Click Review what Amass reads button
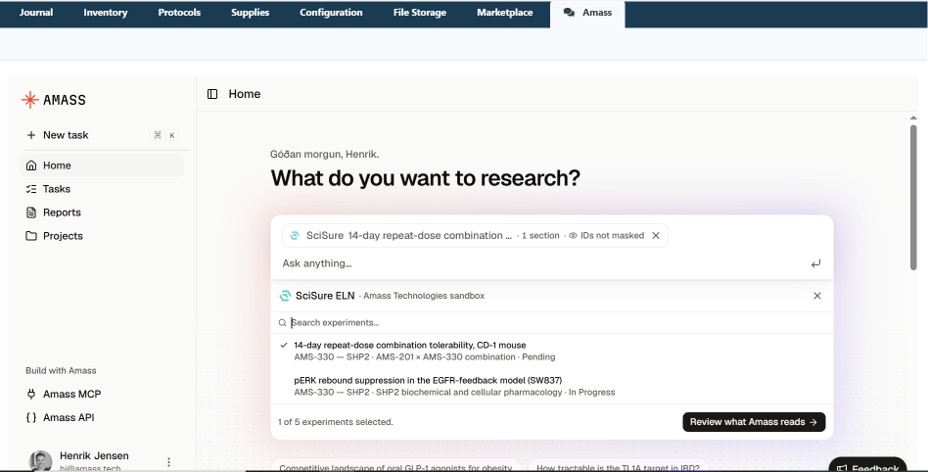 click(x=753, y=422)
